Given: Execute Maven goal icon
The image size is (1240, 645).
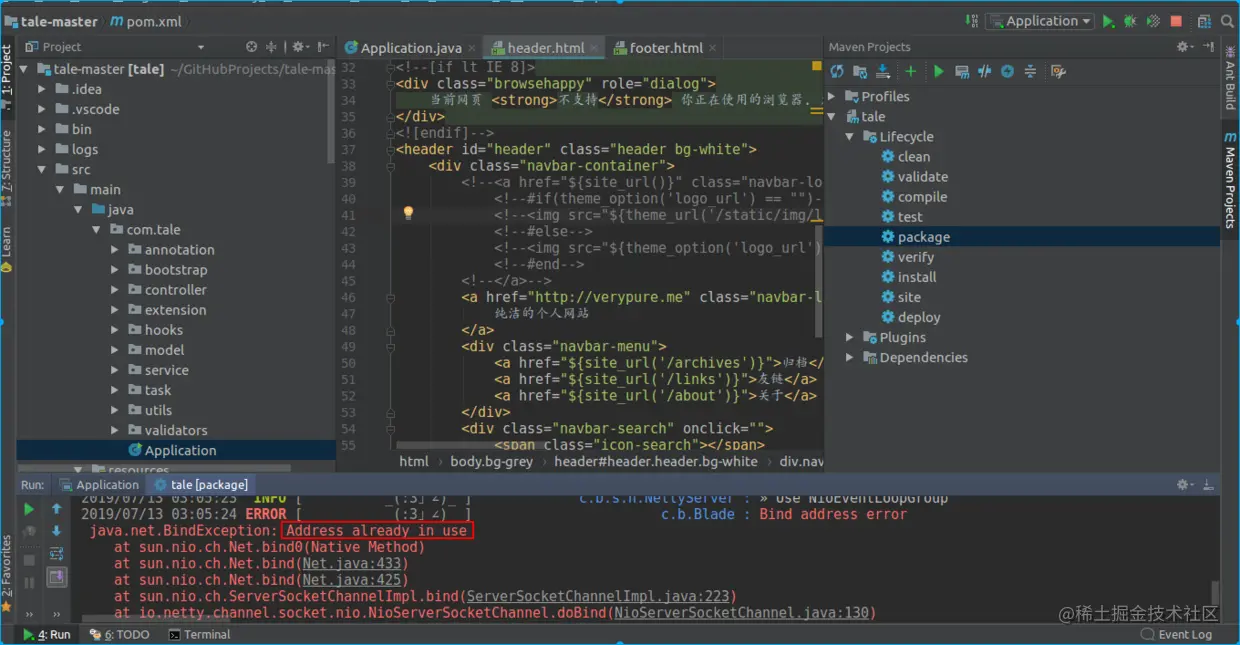Looking at the screenshot, I should (x=962, y=71).
